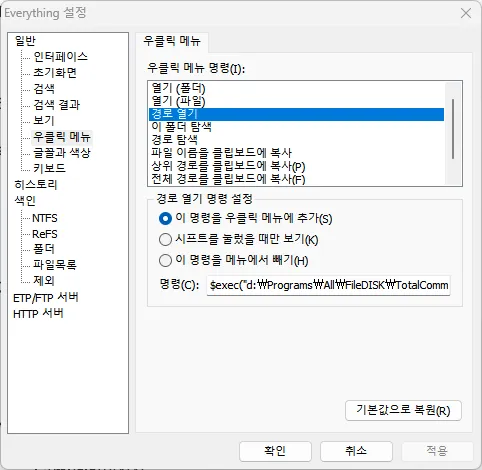482x470 pixels.
Task: Click the 명령 input field
Action: click(x=328, y=285)
